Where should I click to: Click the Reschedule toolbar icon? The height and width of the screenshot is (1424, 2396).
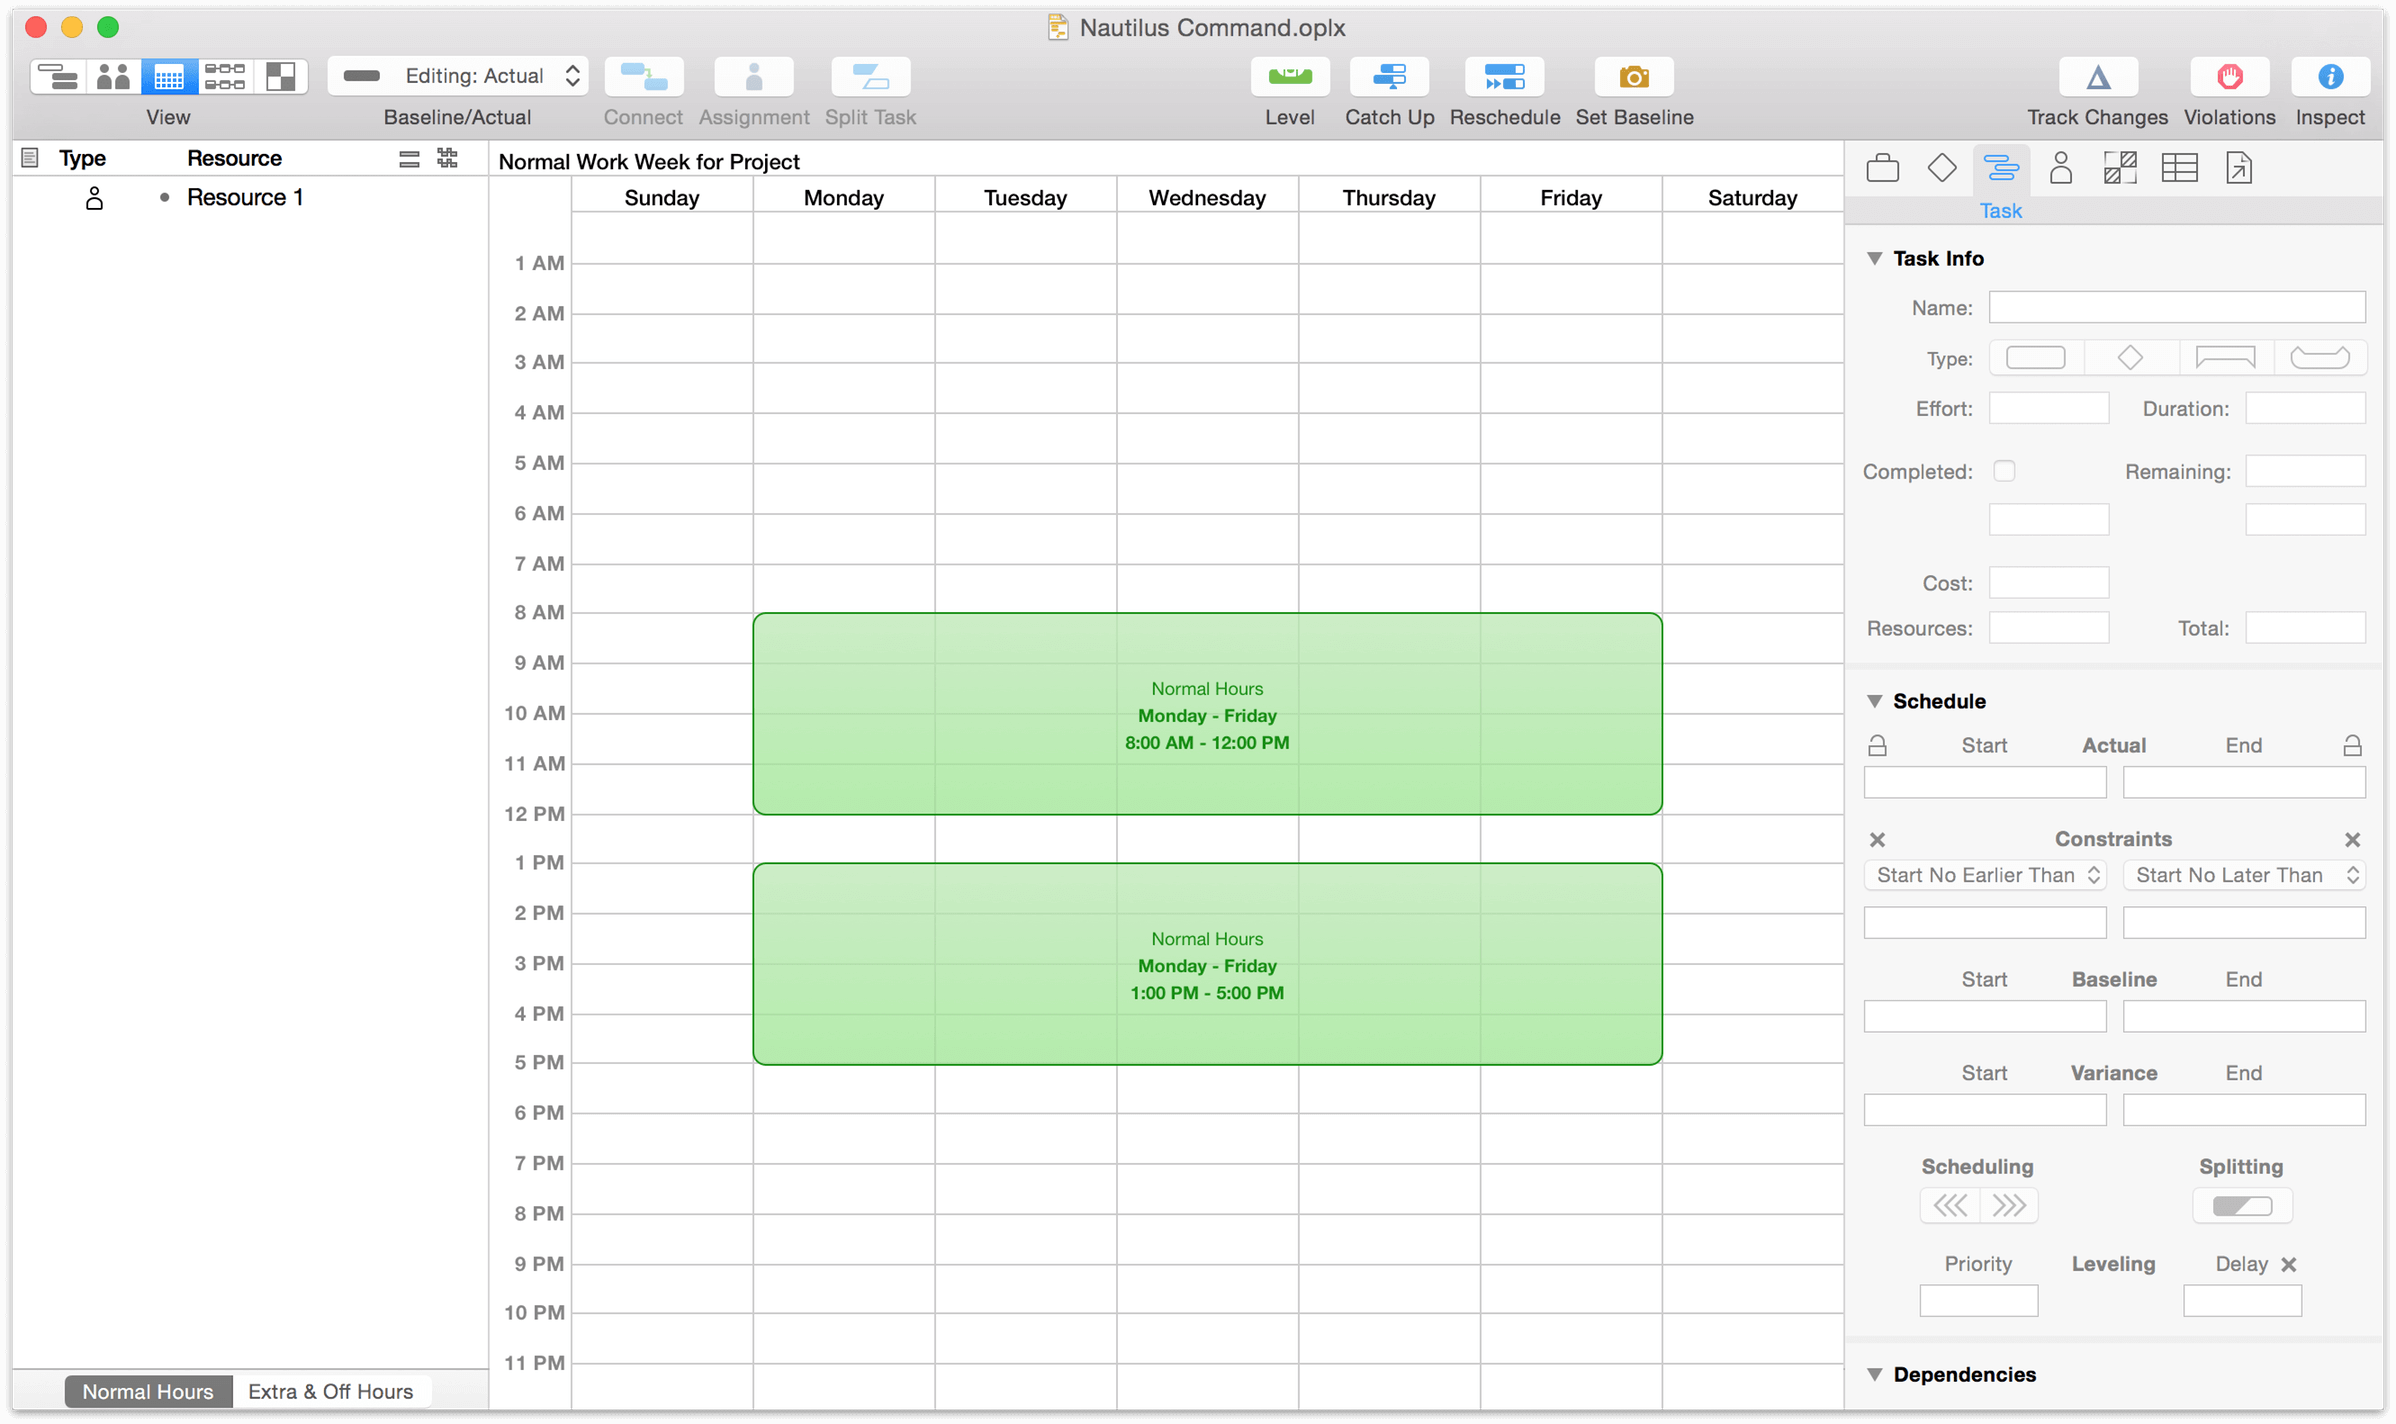coord(1504,77)
